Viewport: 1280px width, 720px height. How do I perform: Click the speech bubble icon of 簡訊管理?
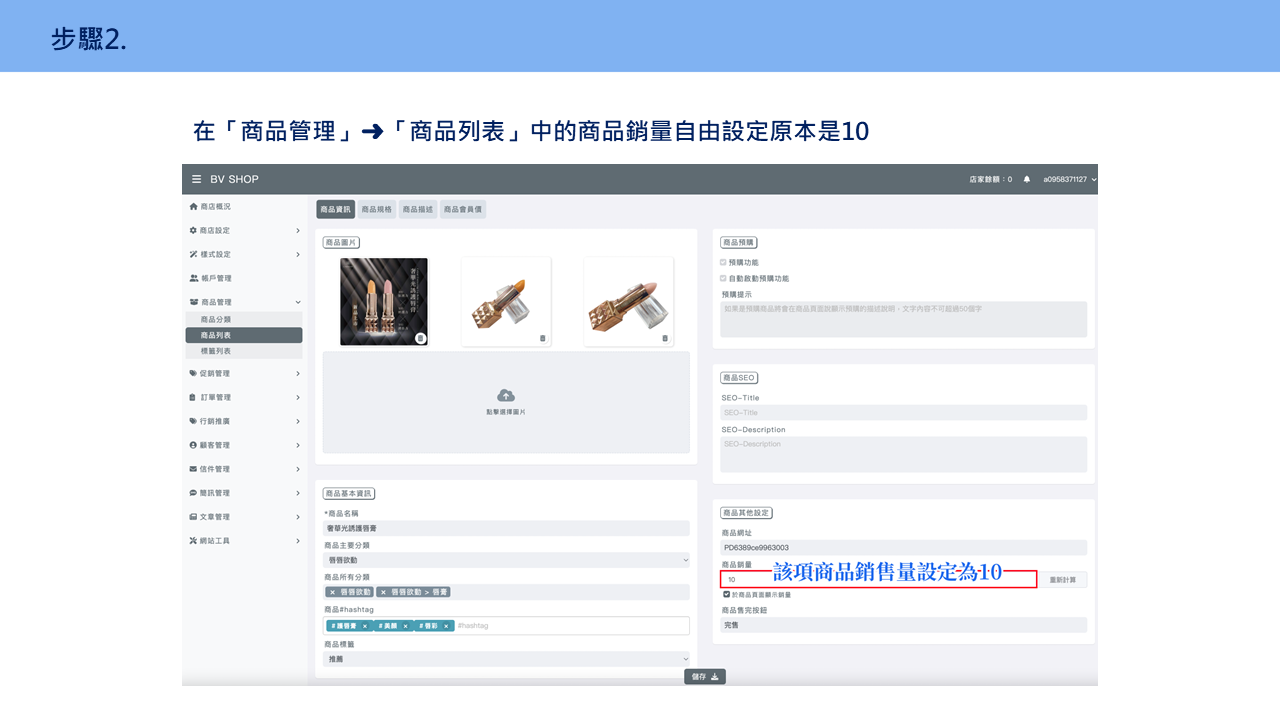point(193,493)
